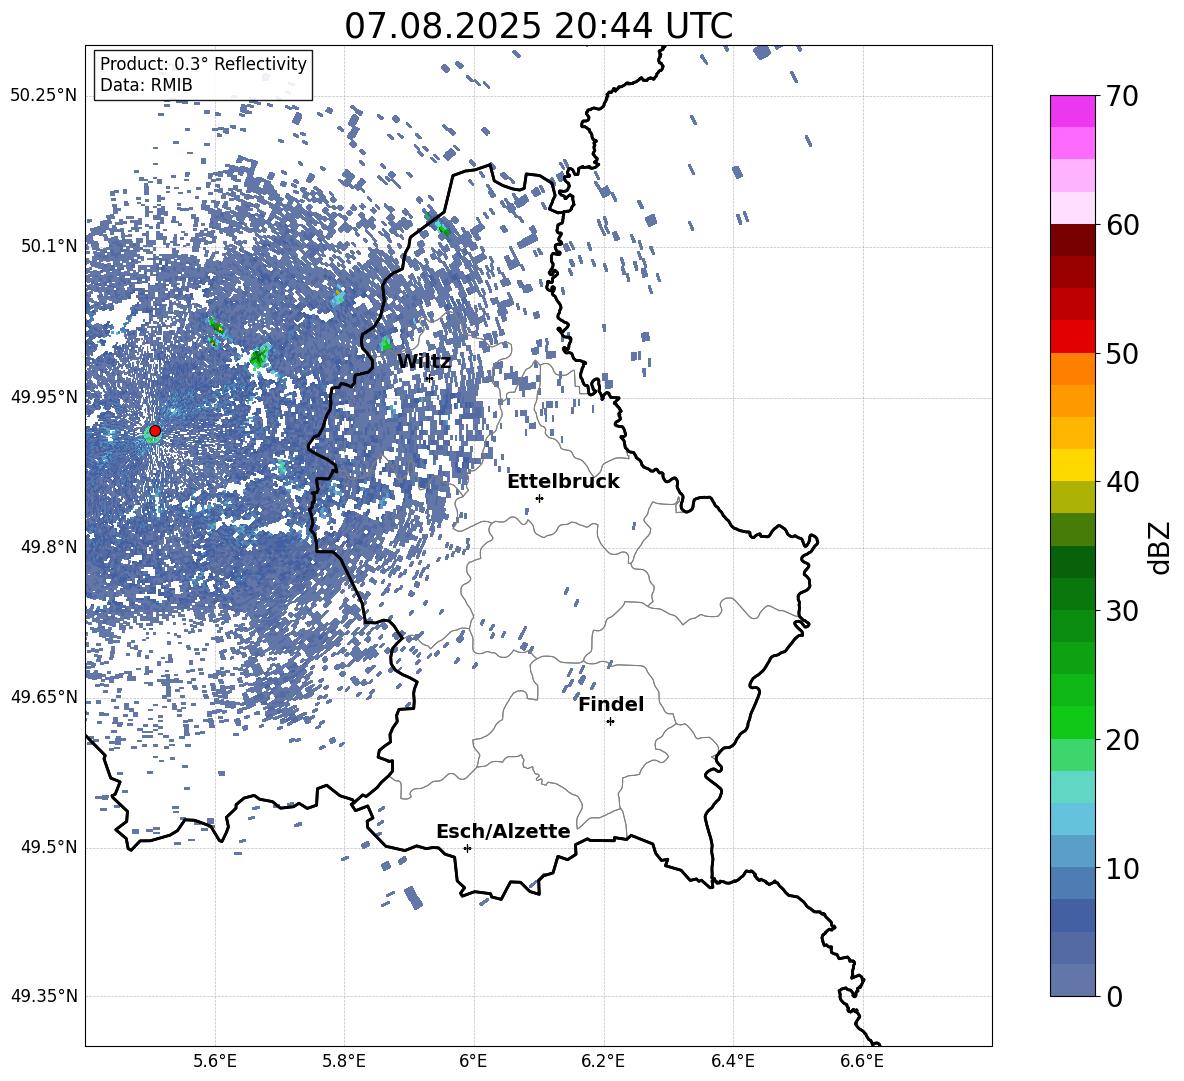Click the 30 tick label on the colorbar
Viewport: 1184px width, 1081px height.
tap(1122, 611)
